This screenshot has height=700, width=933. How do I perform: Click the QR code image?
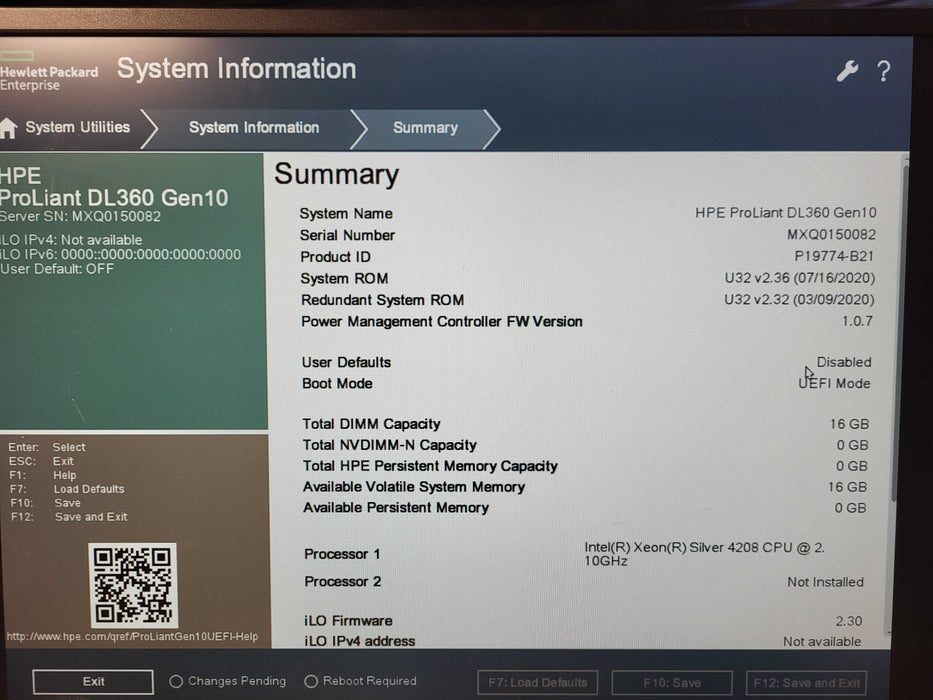coord(132,585)
